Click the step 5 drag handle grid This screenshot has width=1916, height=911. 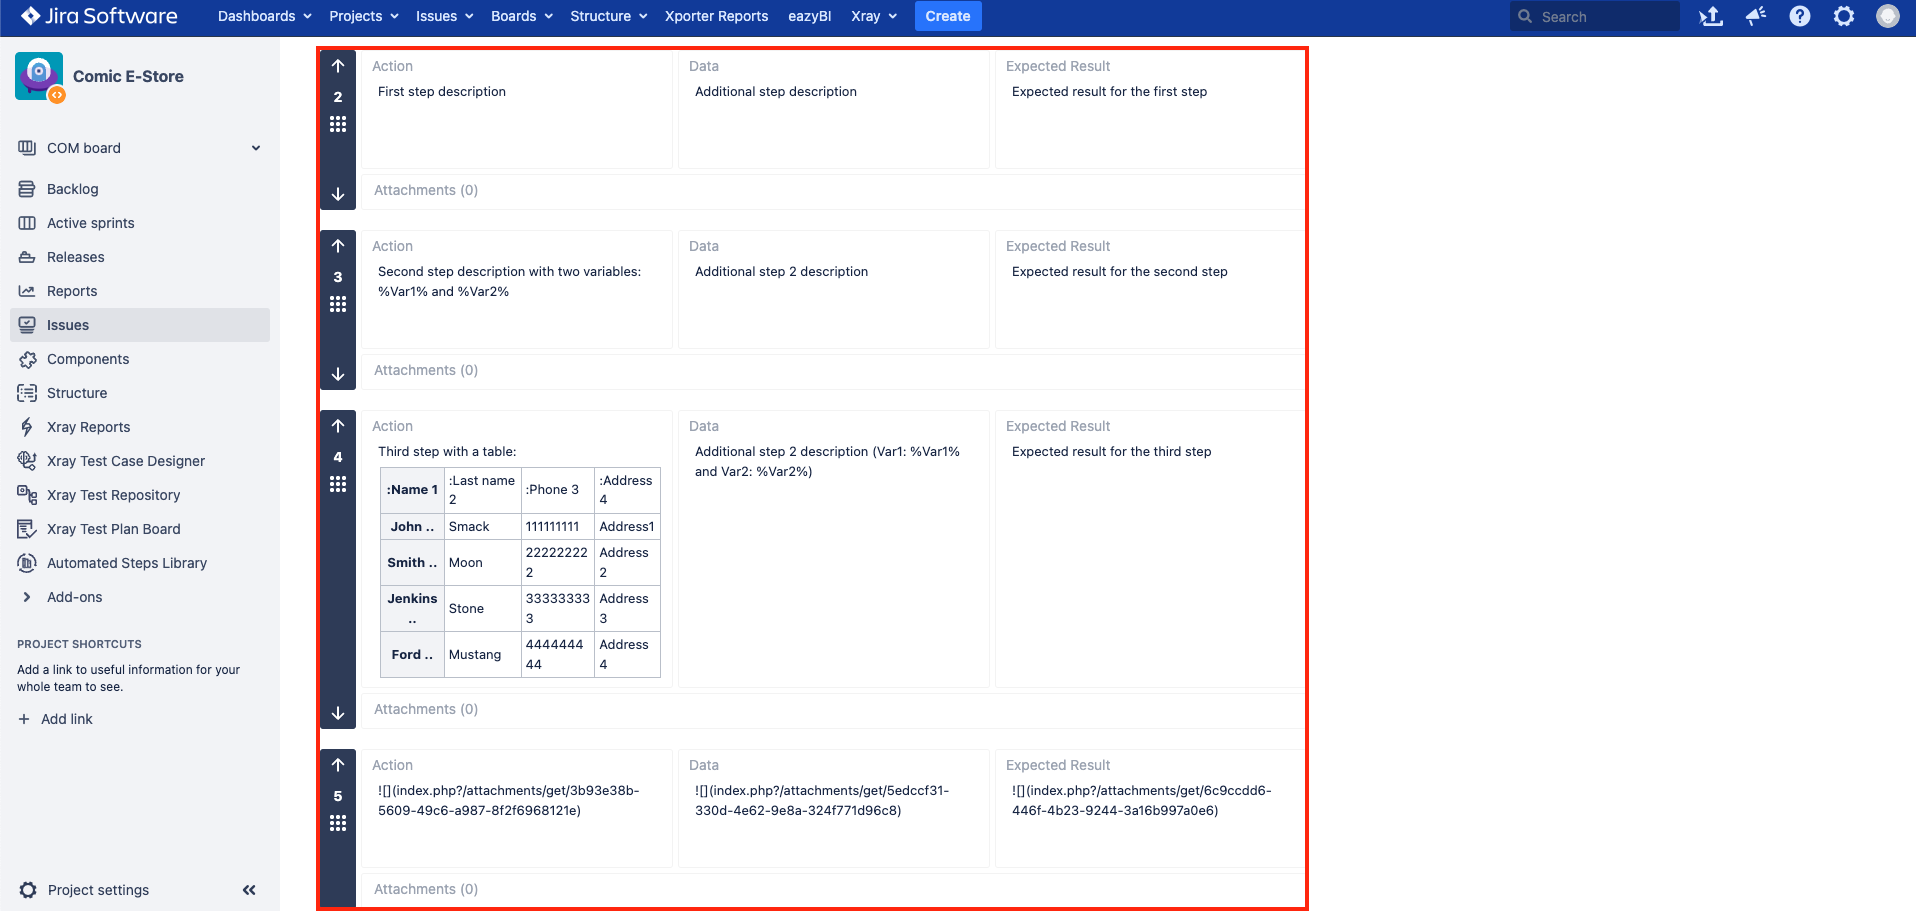[338, 823]
